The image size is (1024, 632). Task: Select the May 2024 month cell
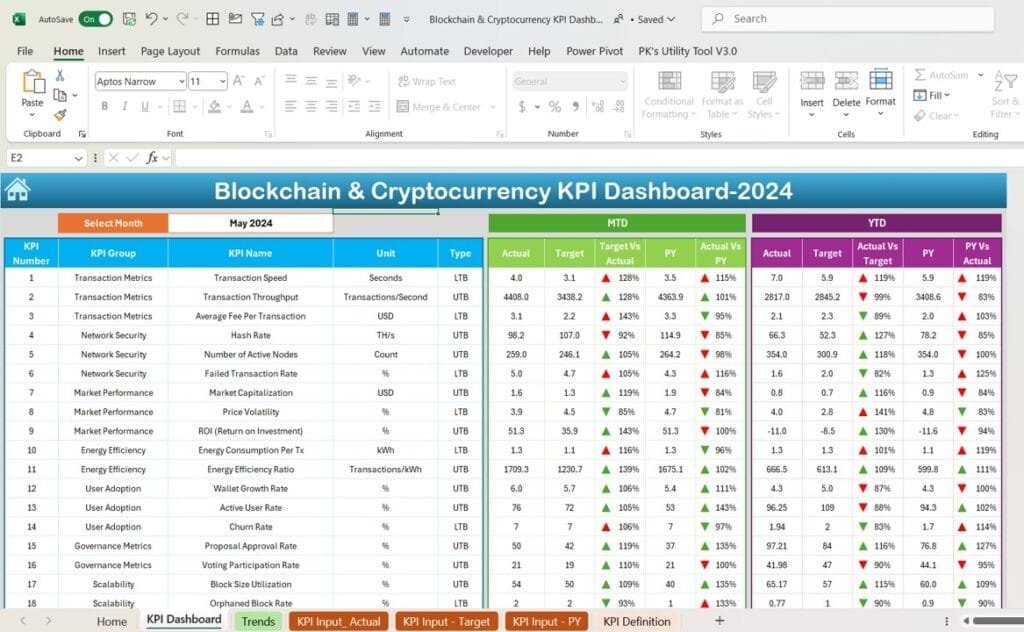(x=251, y=223)
